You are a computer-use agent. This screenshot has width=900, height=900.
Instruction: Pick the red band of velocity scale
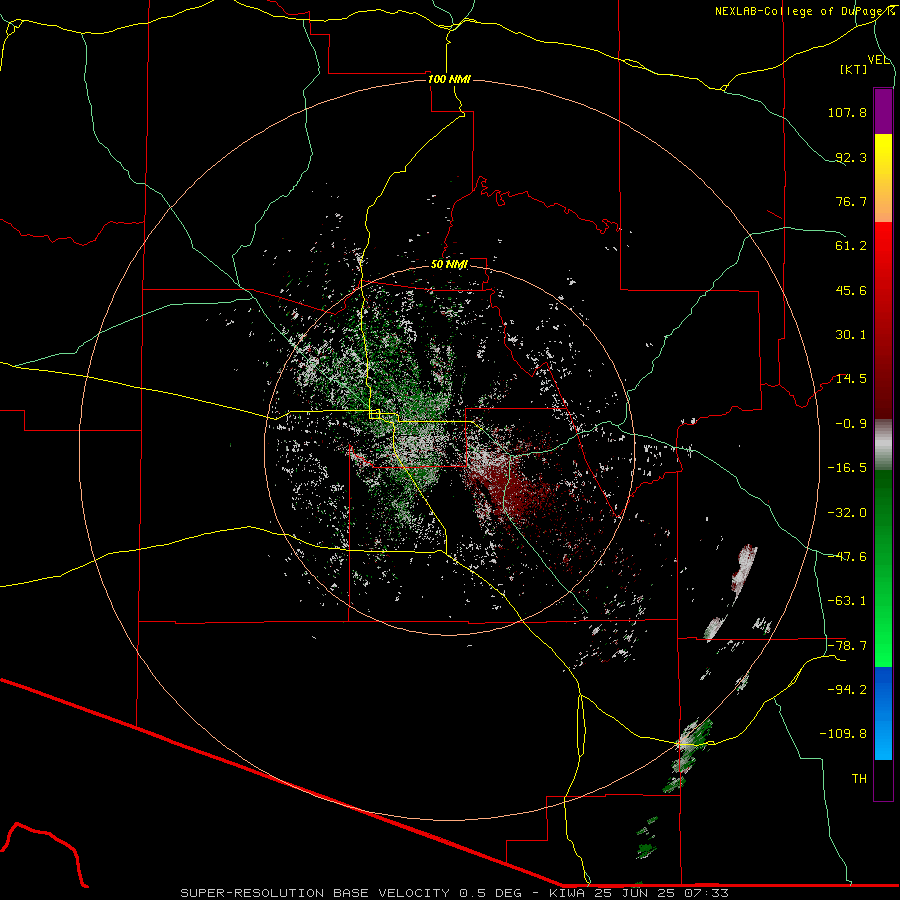tap(883, 320)
